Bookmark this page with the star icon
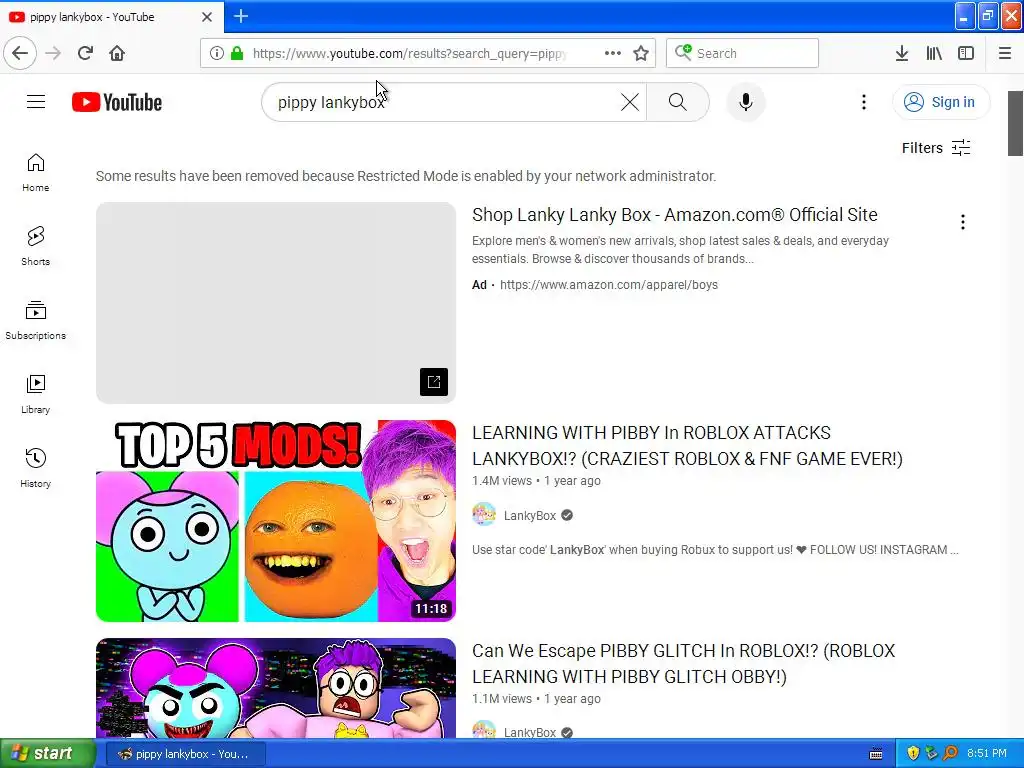This screenshot has width=1024, height=768. point(641,53)
